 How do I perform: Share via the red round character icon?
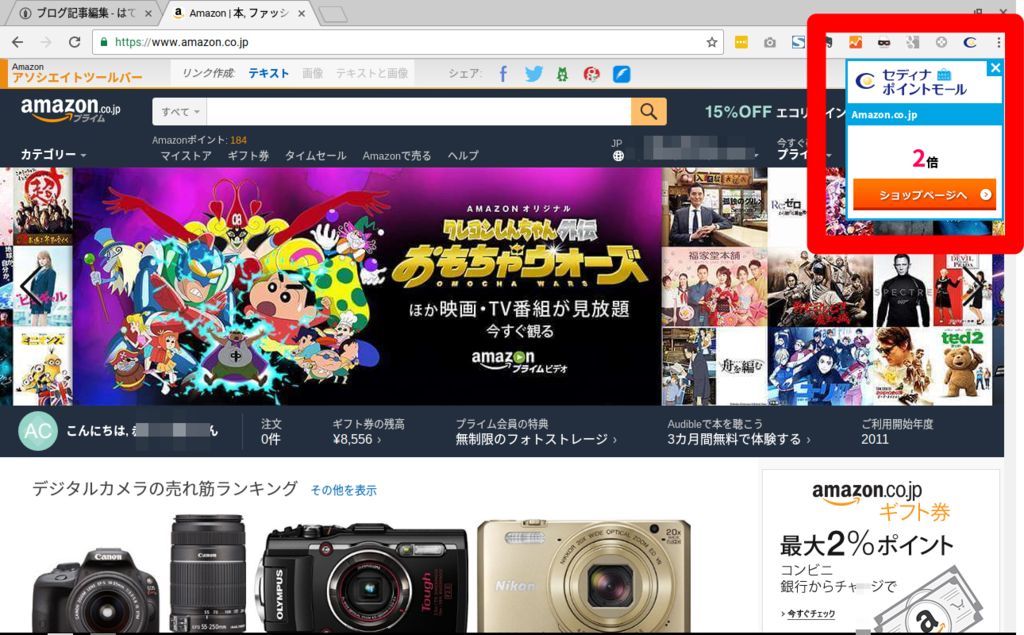[x=592, y=74]
